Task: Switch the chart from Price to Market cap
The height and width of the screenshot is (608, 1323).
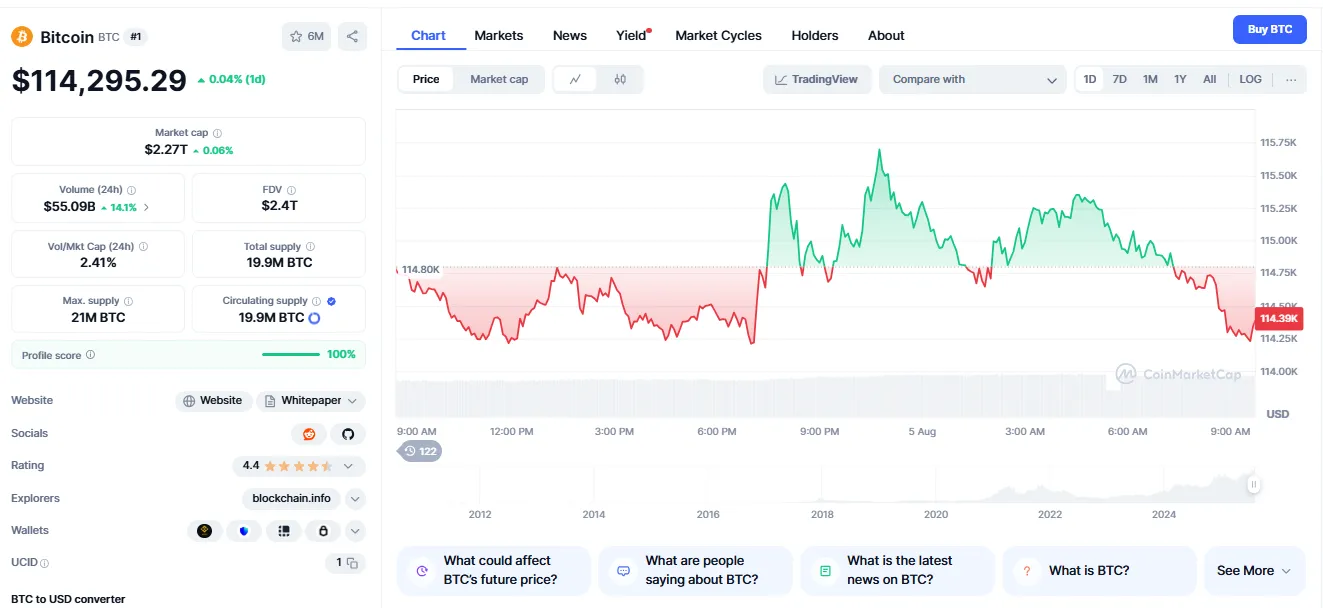Action: click(499, 79)
